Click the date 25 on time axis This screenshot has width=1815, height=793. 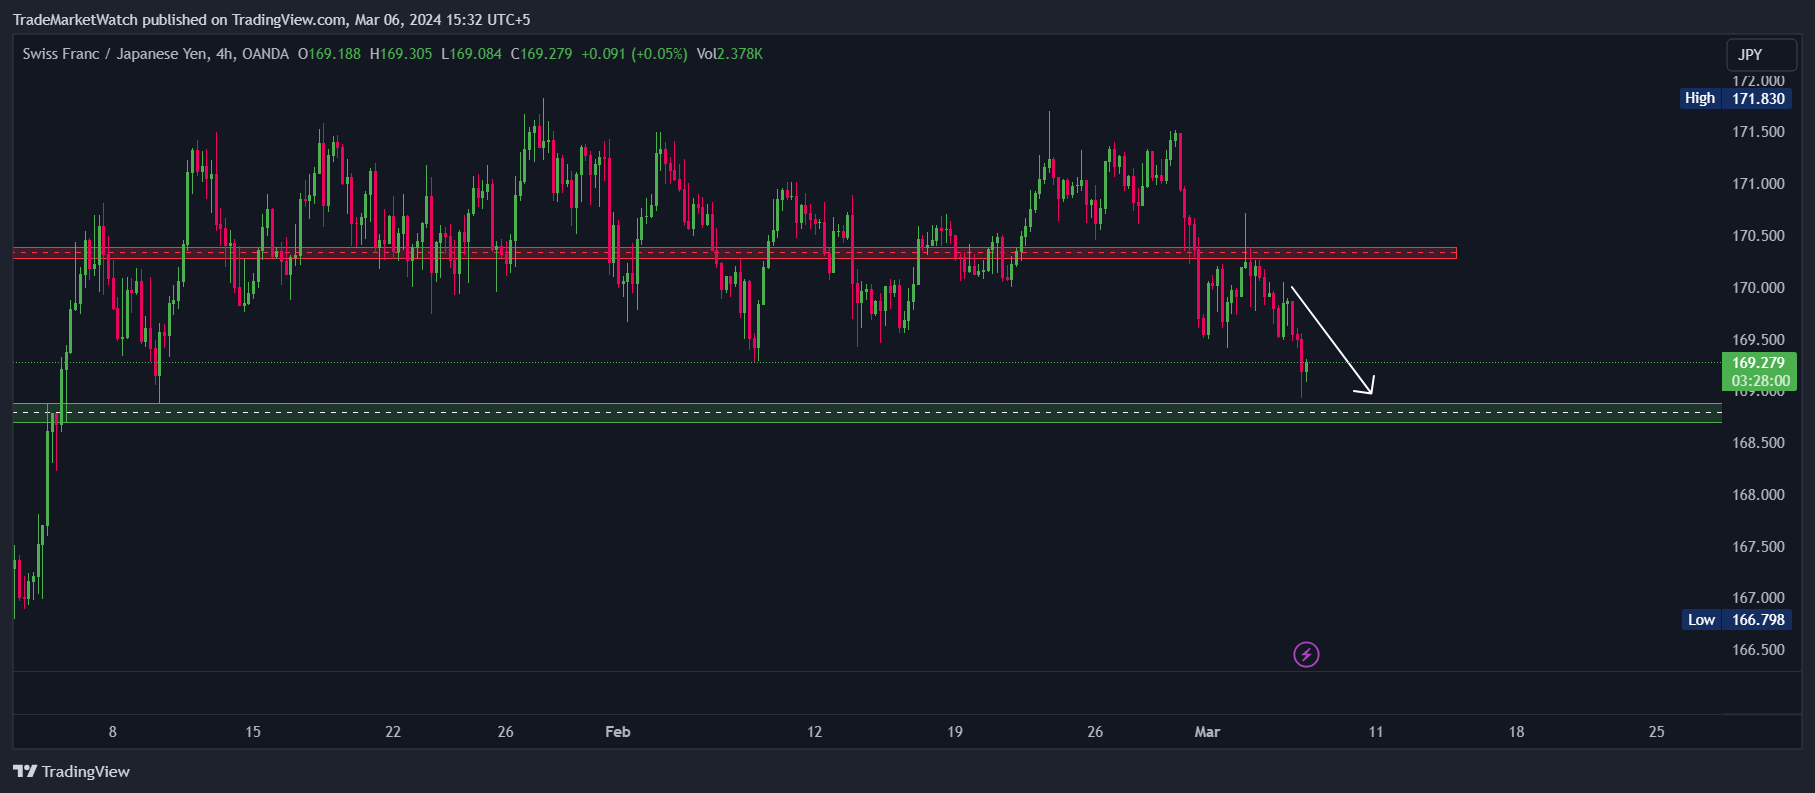coord(1657,732)
